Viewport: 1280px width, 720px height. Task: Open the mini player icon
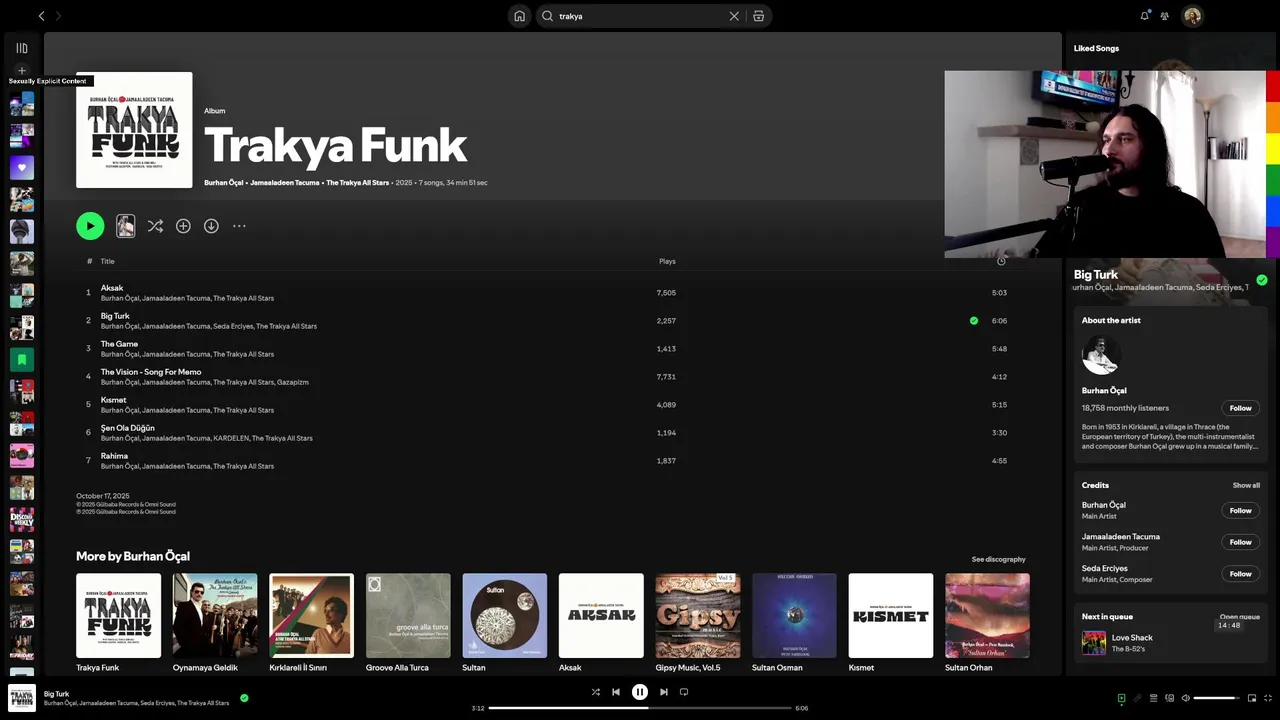pos(1252,698)
